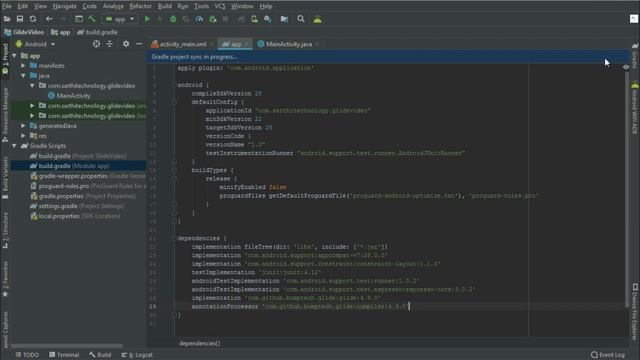640x360 pixels.
Task: Select local.properties file
Action: pyautogui.click(x=75, y=216)
